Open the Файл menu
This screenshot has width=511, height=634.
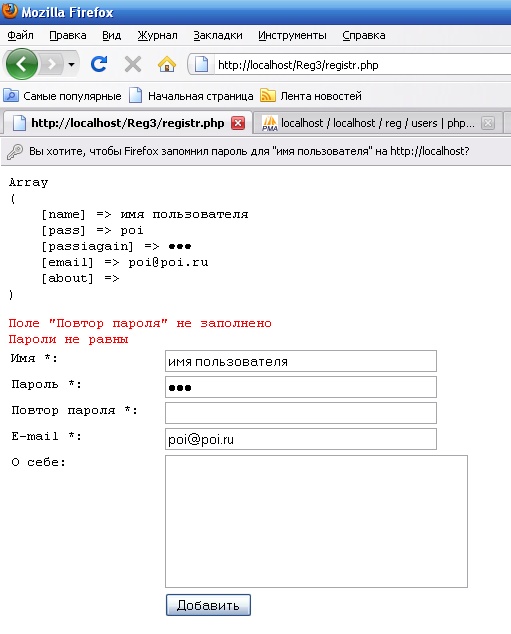20,36
